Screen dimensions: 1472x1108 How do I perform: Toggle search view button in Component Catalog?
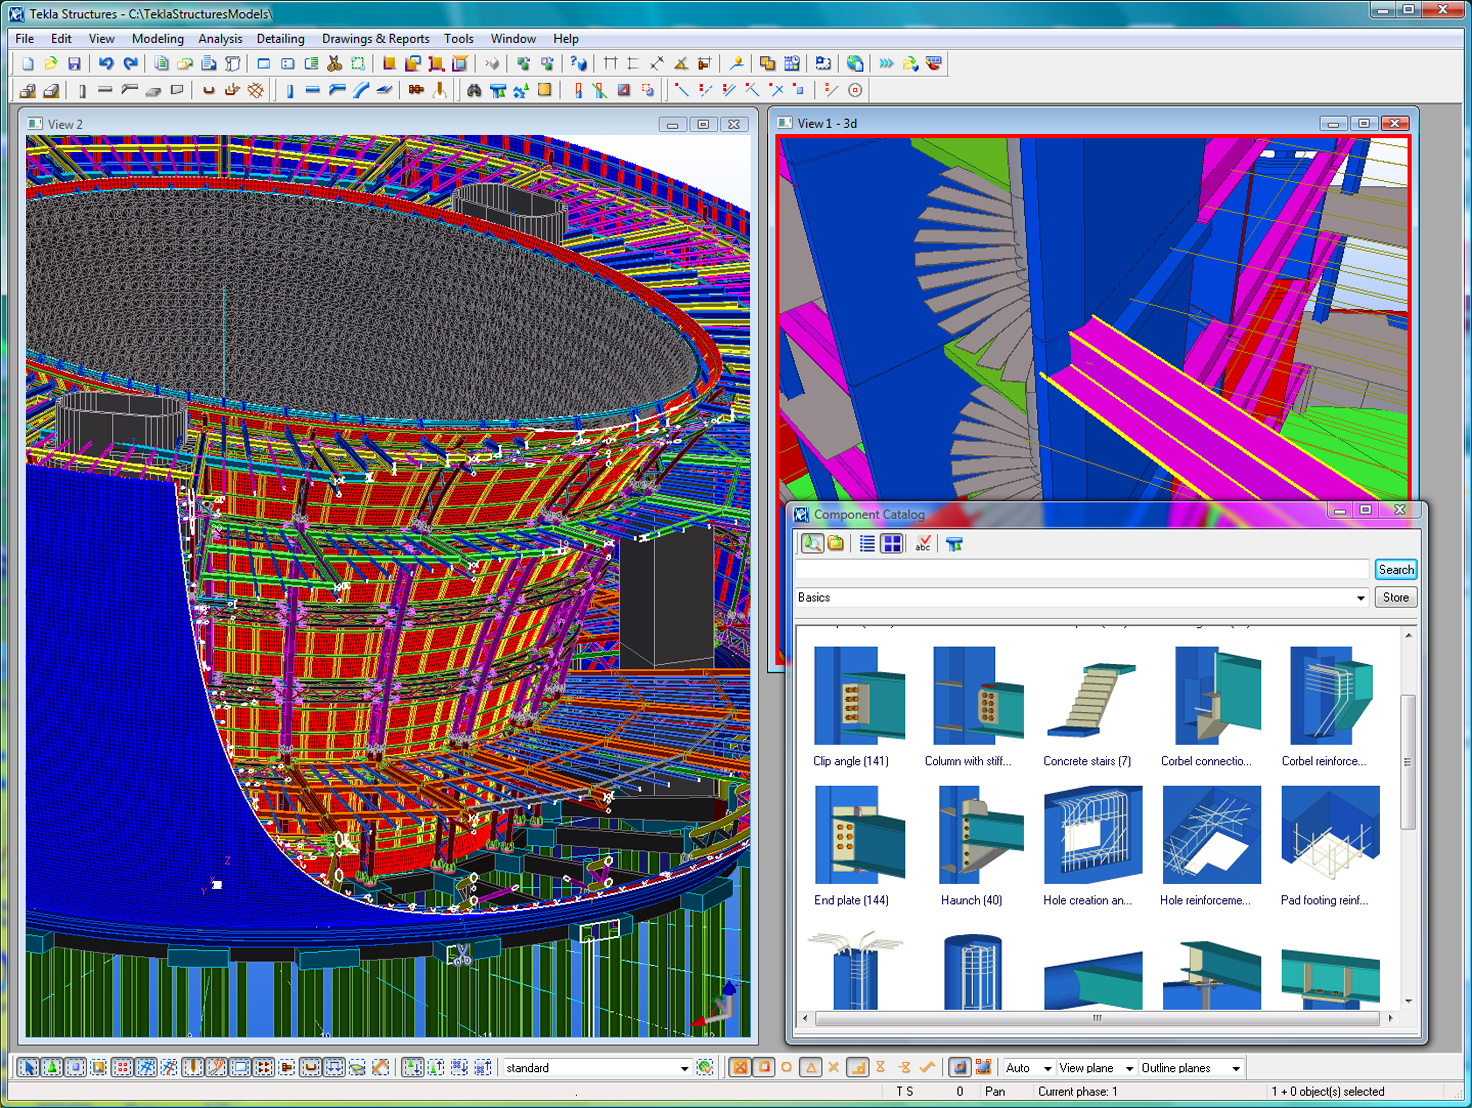812,543
